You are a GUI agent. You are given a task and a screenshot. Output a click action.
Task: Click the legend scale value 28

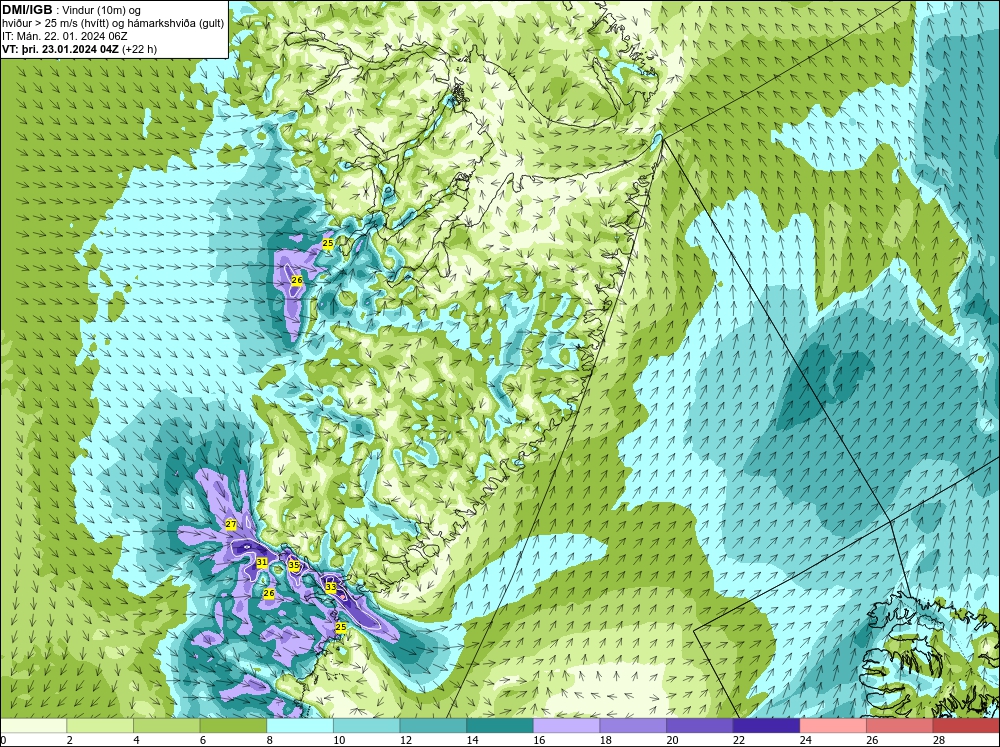(x=938, y=740)
